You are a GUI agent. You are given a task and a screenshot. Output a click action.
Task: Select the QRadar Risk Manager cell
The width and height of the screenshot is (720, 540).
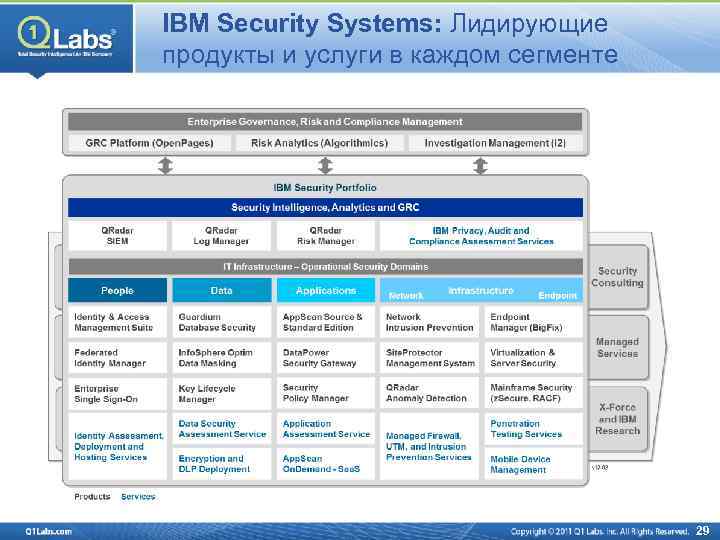click(326, 236)
